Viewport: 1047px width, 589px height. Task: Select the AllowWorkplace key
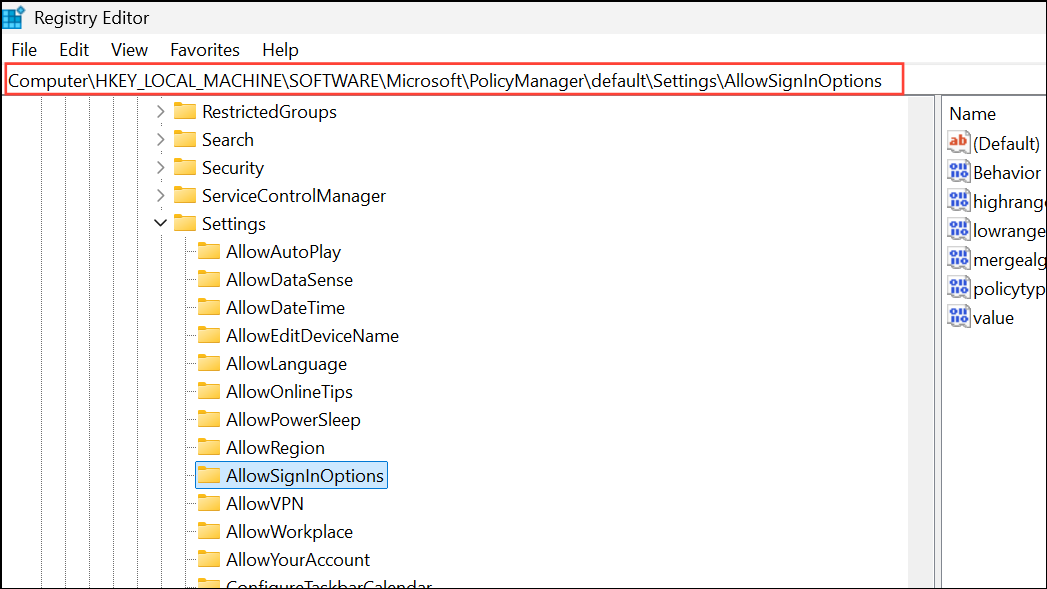[289, 531]
